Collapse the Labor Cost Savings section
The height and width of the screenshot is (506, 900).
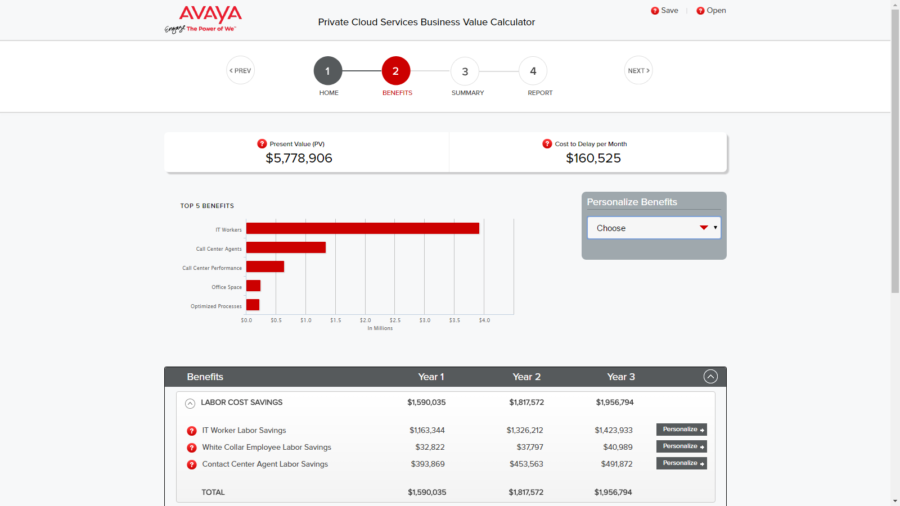tap(190, 403)
